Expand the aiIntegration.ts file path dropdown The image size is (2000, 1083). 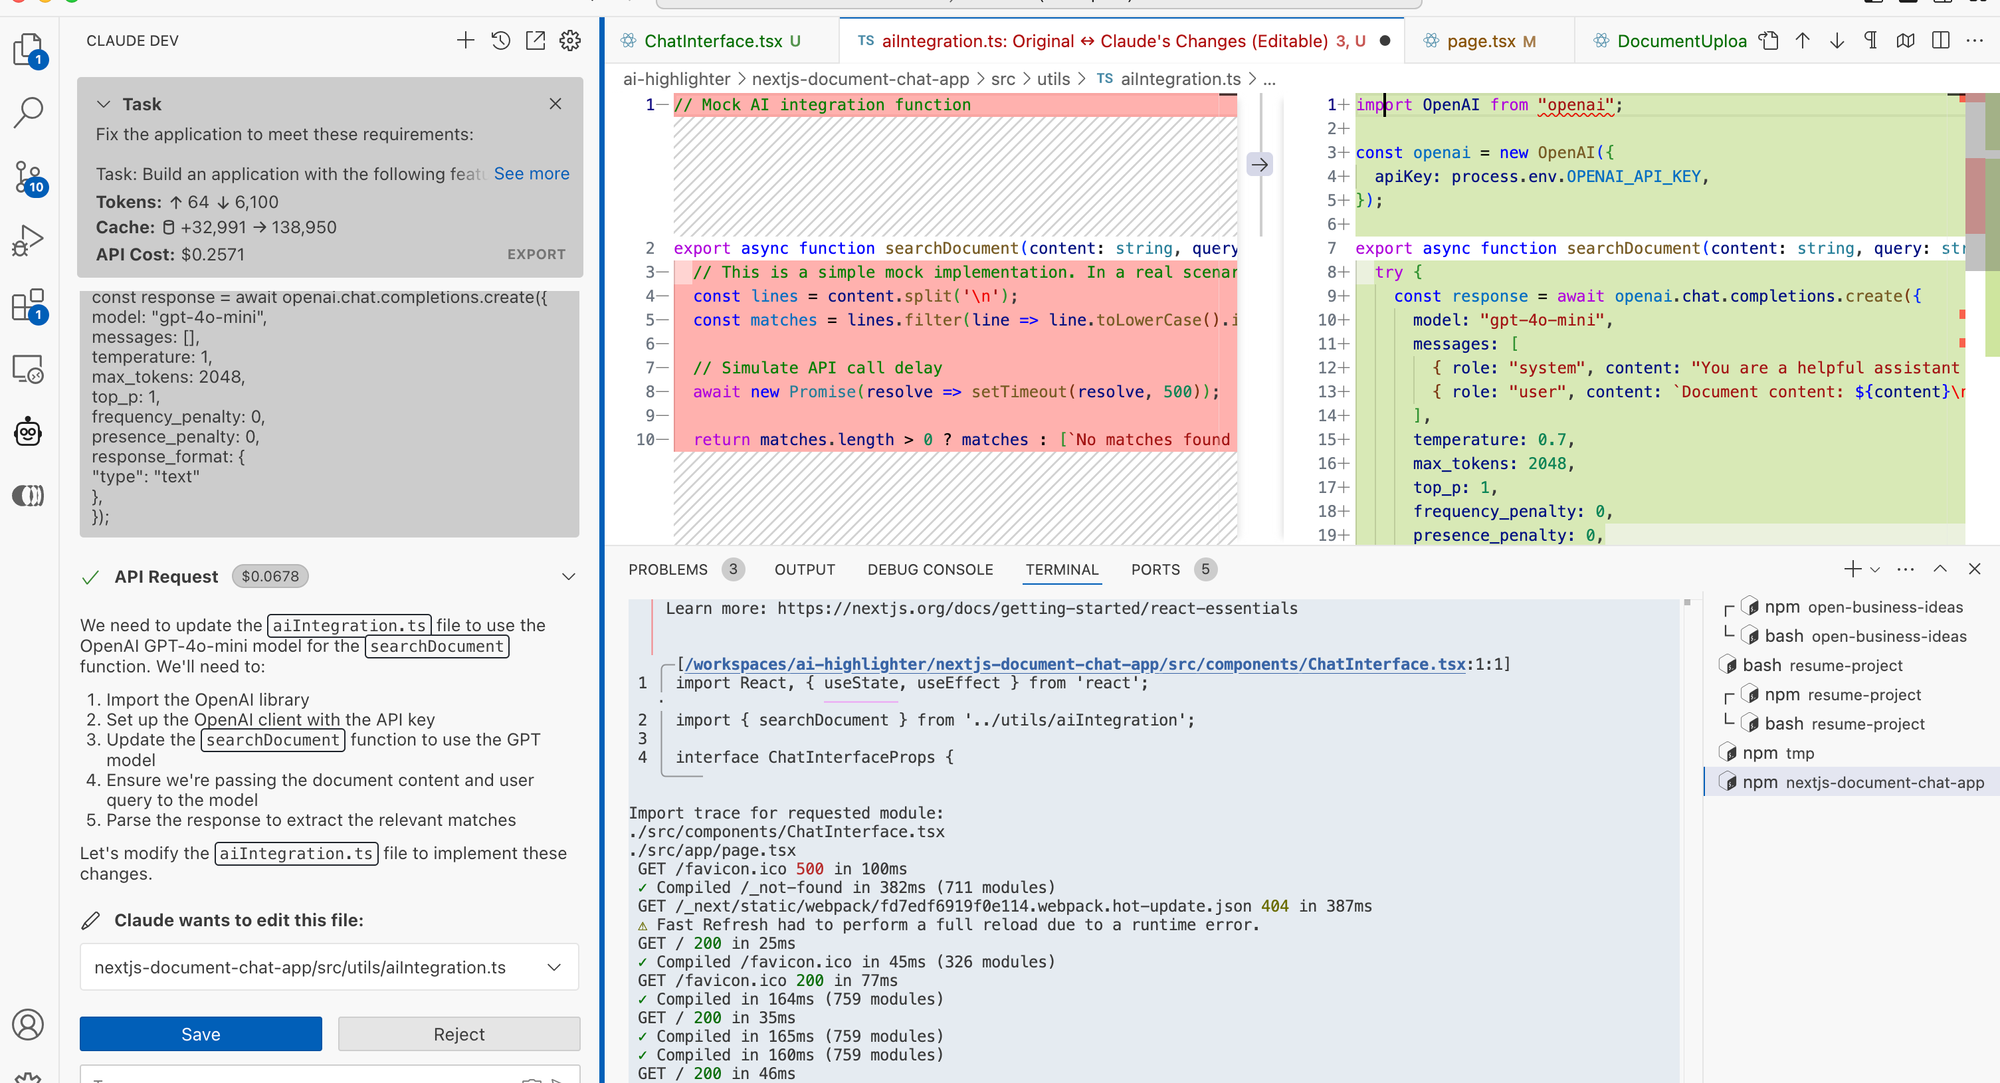pos(554,967)
